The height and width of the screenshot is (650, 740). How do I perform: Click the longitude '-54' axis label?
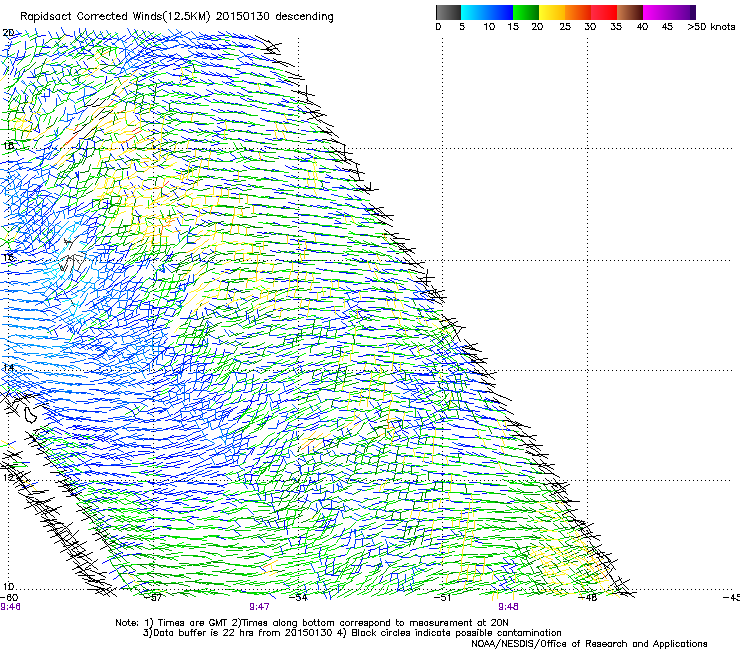300,598
